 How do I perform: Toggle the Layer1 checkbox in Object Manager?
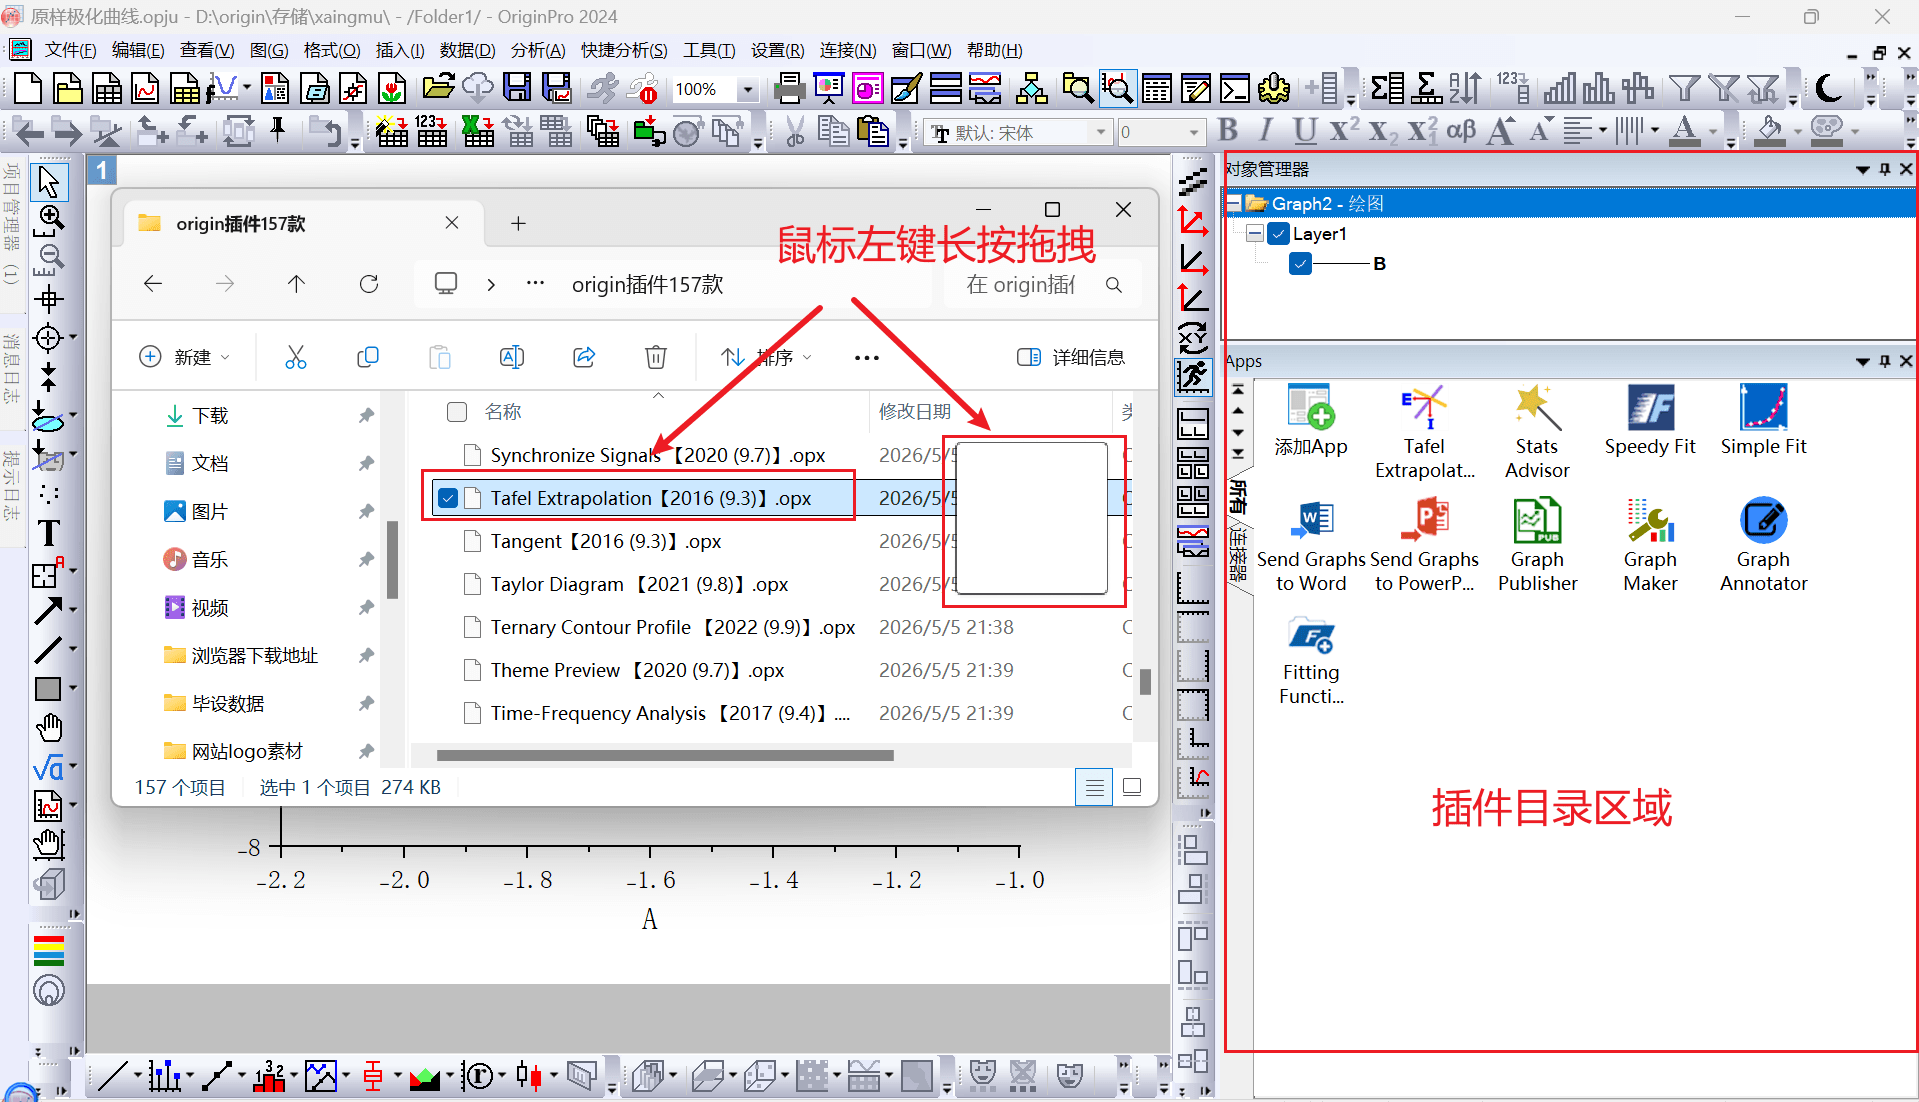[1278, 234]
